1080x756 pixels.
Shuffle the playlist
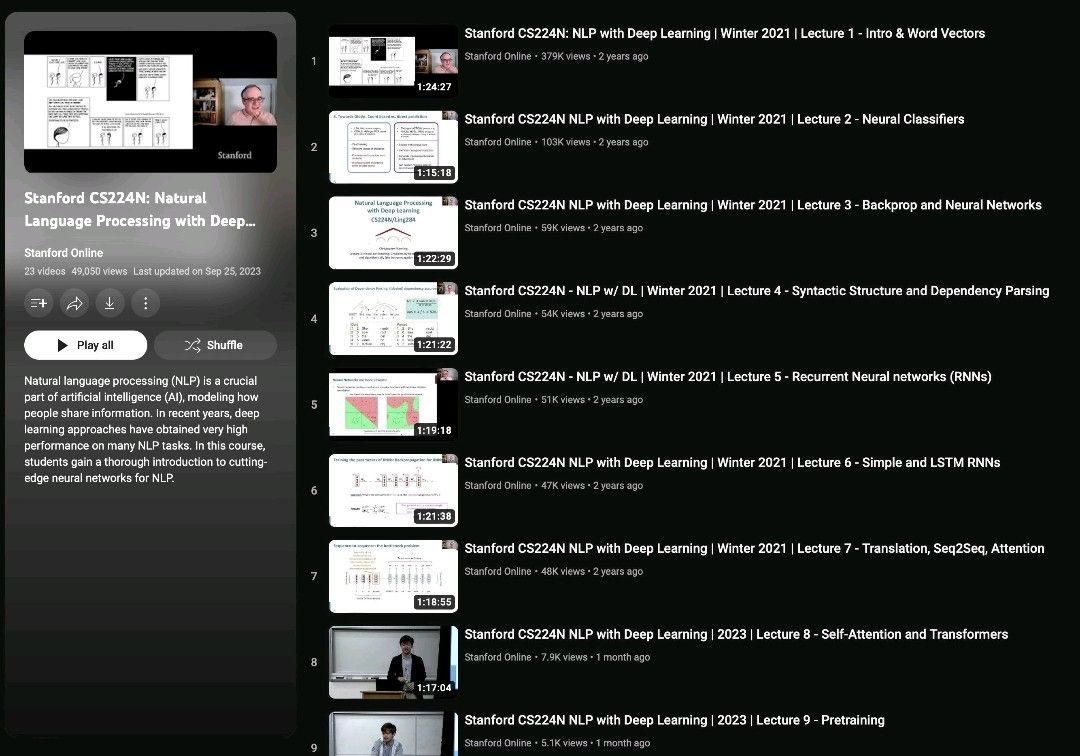click(x=215, y=345)
